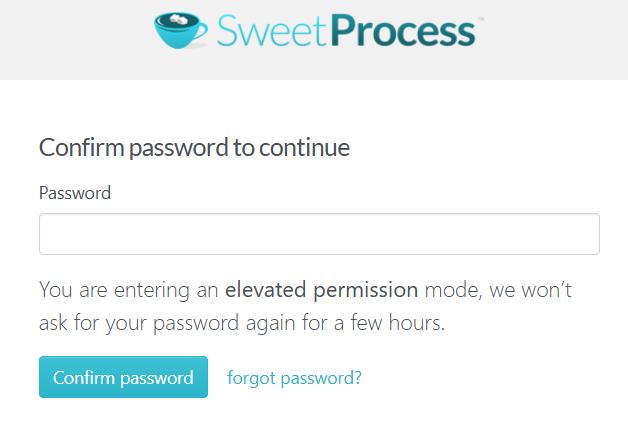Click the bold "elevated permission" text
Image resolution: width=628 pixels, height=426 pixels.
(321, 290)
